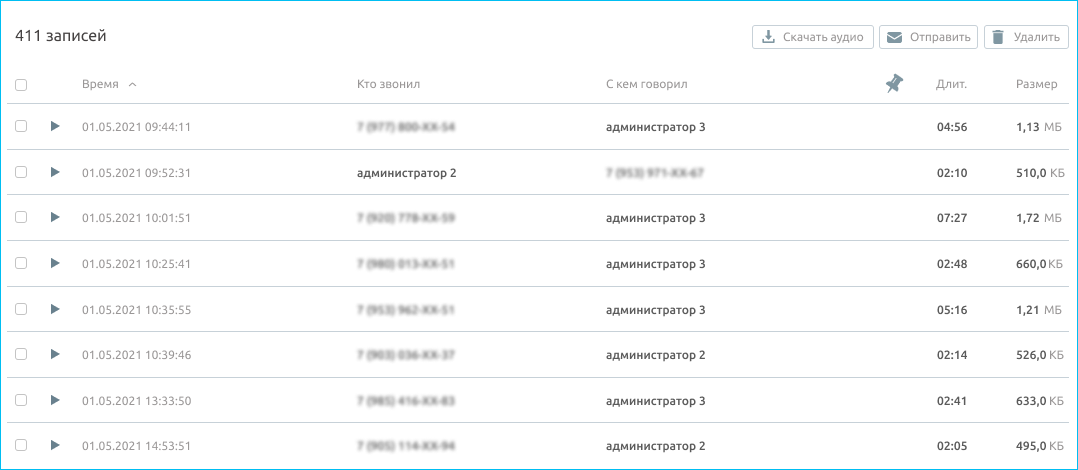
Task: Click the Длит. column header
Action: 951,84
